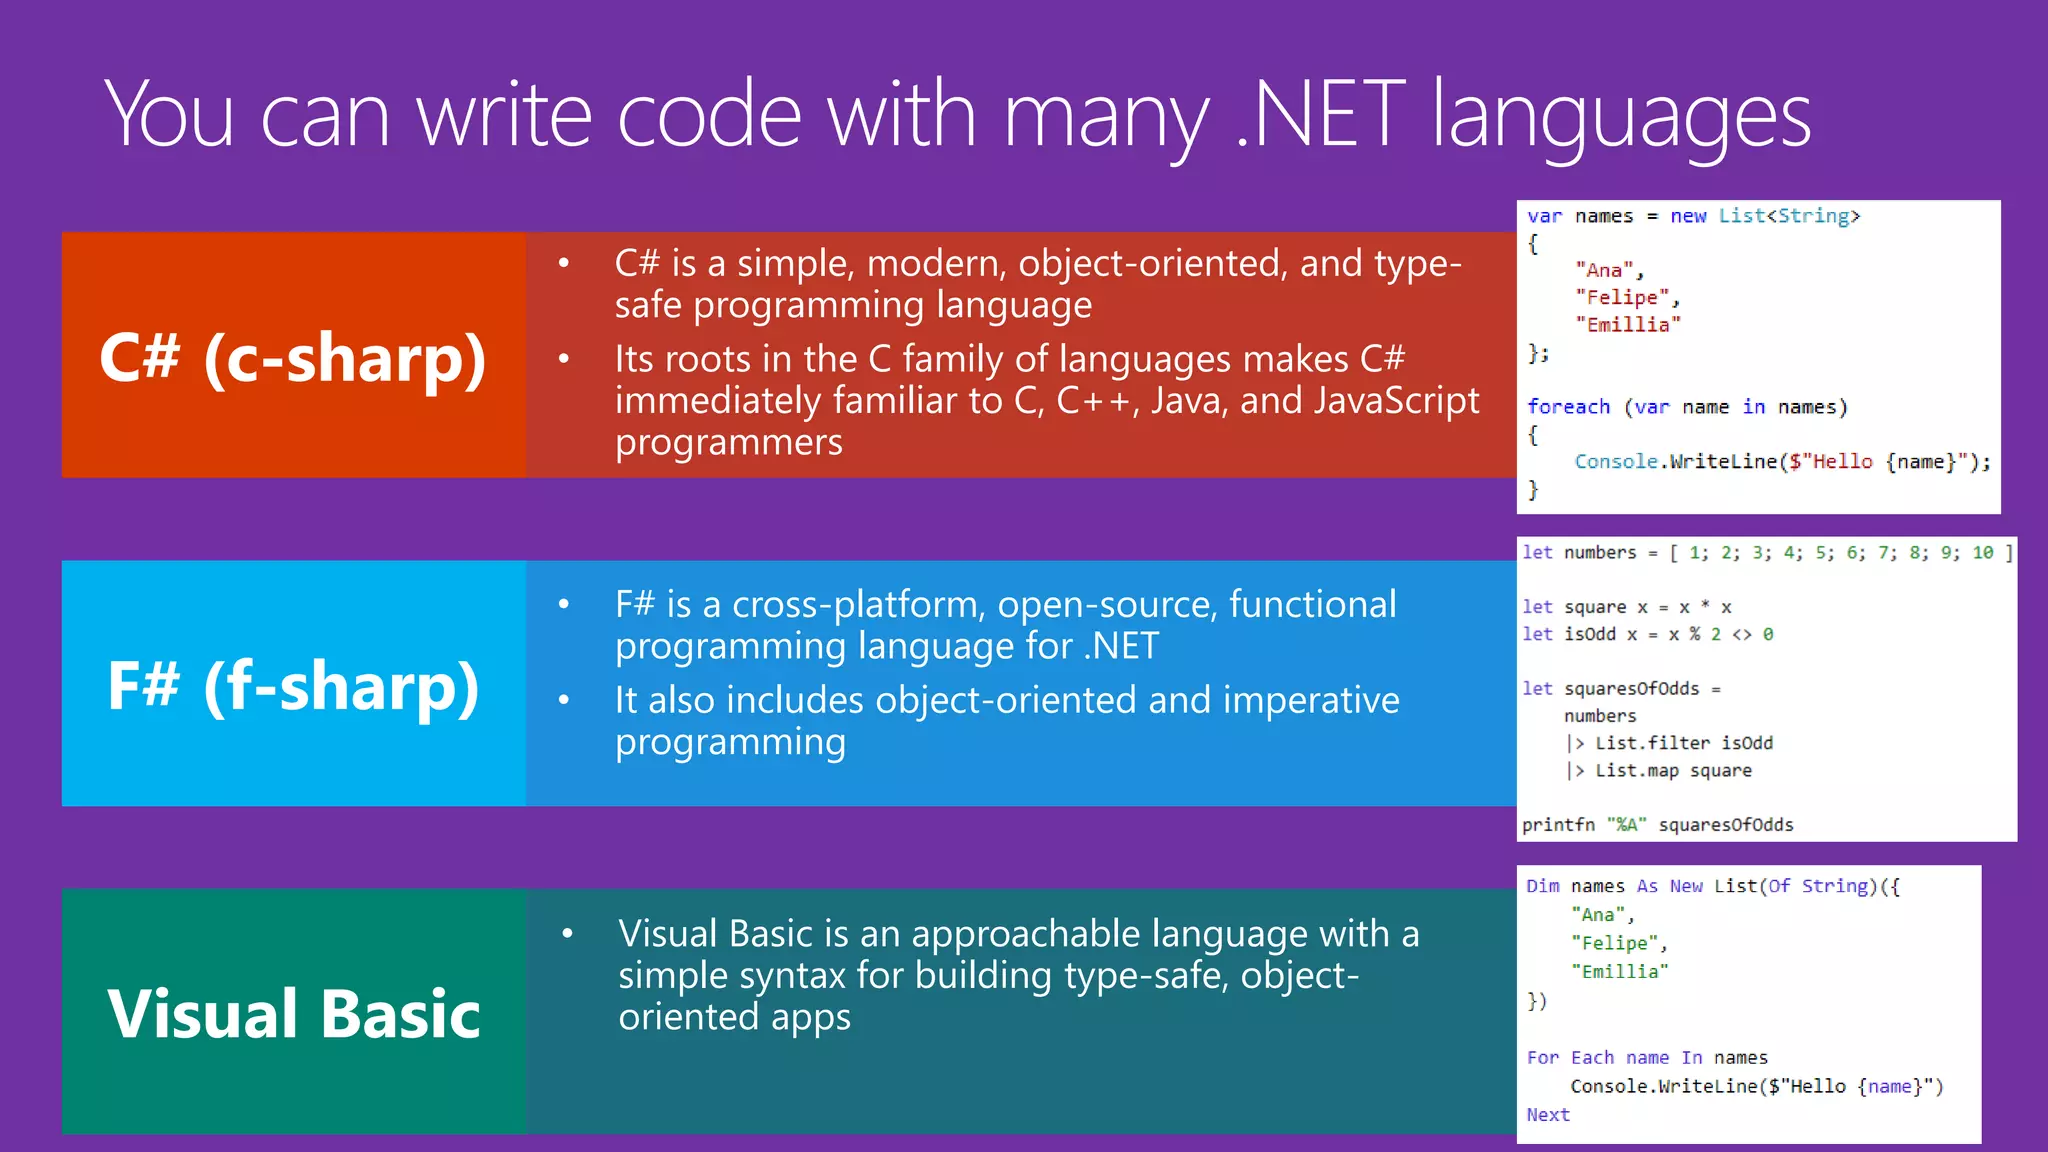This screenshot has height=1152, width=2048.
Task: Click Console.WriteLine in the C# snippet
Action: (x=1675, y=462)
